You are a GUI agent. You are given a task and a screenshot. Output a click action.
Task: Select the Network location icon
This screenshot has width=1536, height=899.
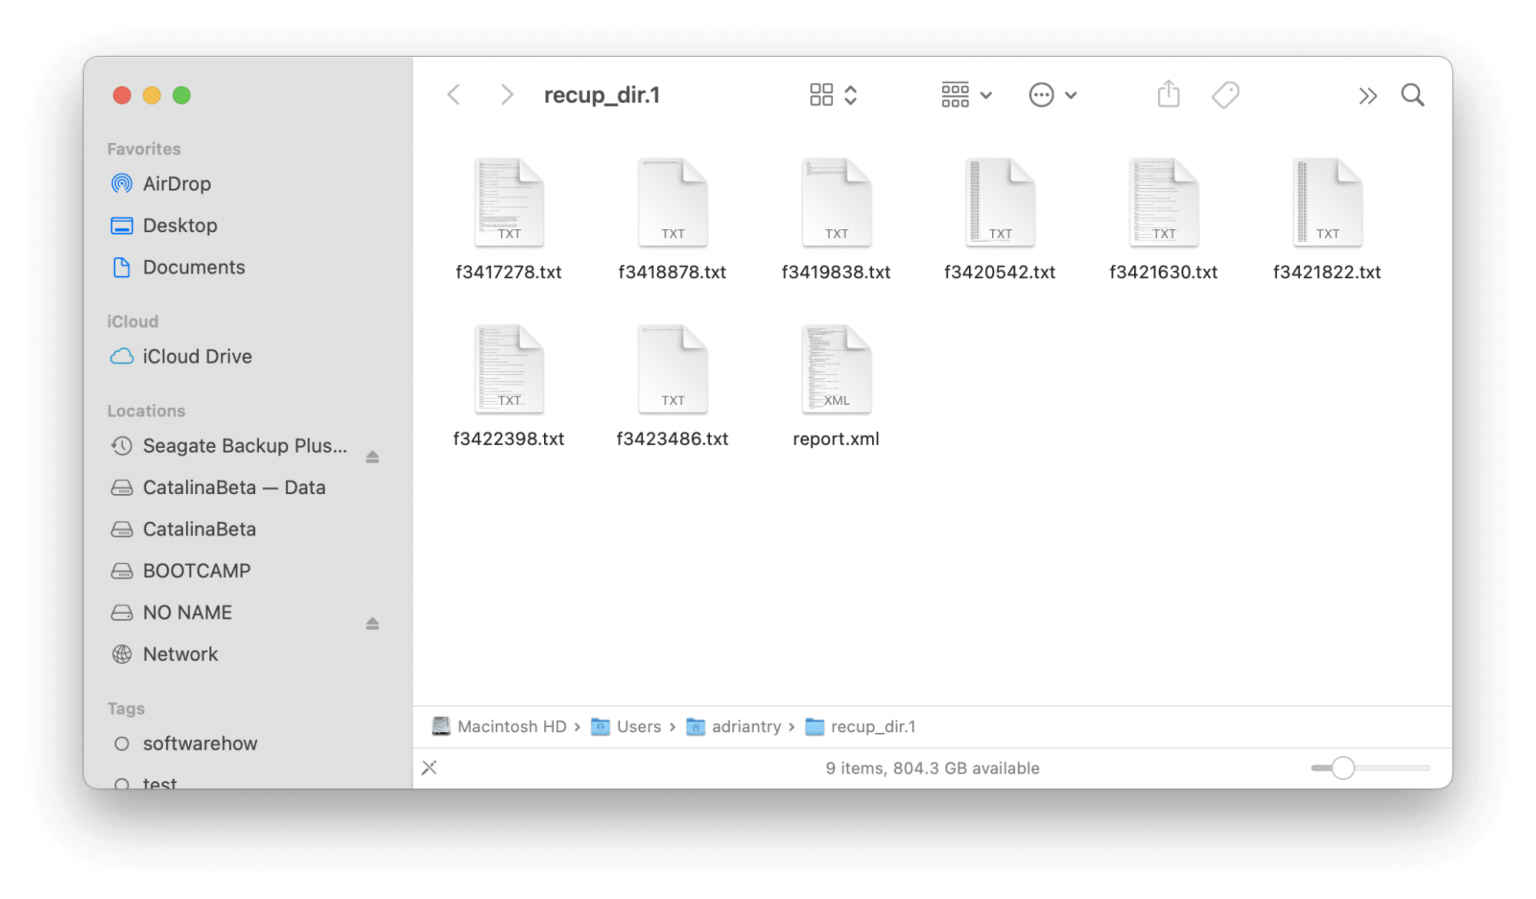(x=180, y=654)
